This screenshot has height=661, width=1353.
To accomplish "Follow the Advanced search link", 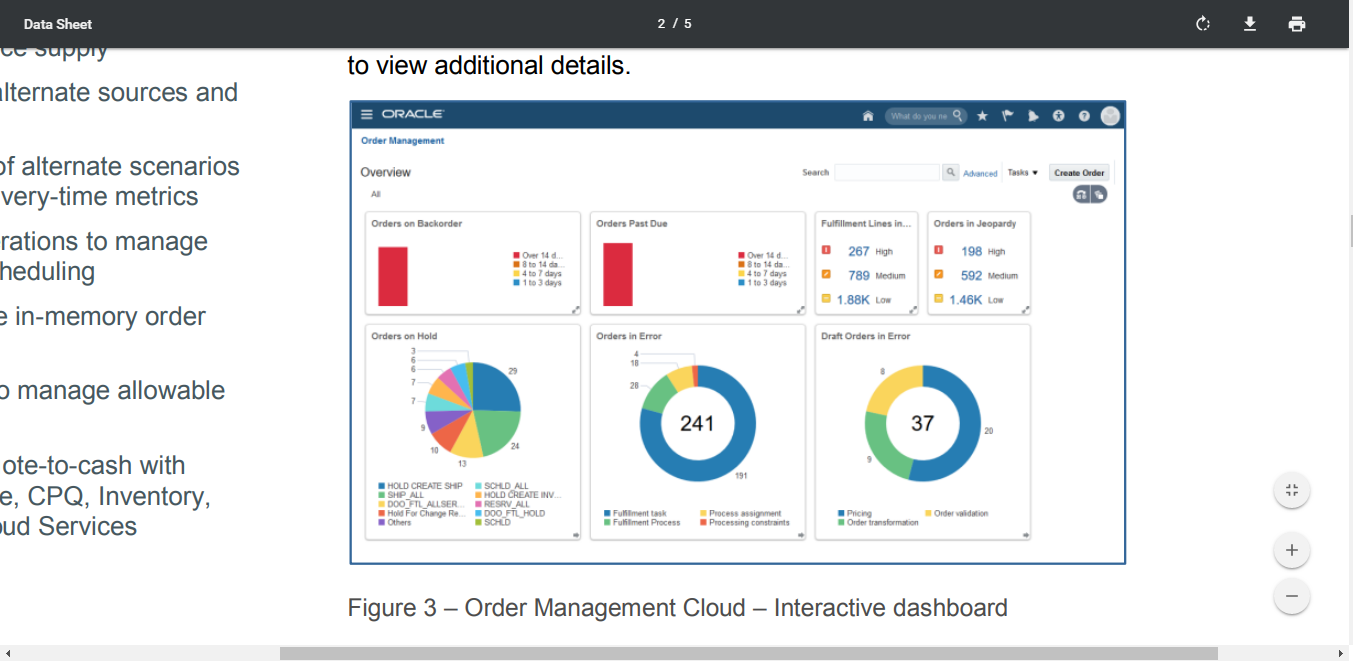I will pyautogui.click(x=980, y=174).
